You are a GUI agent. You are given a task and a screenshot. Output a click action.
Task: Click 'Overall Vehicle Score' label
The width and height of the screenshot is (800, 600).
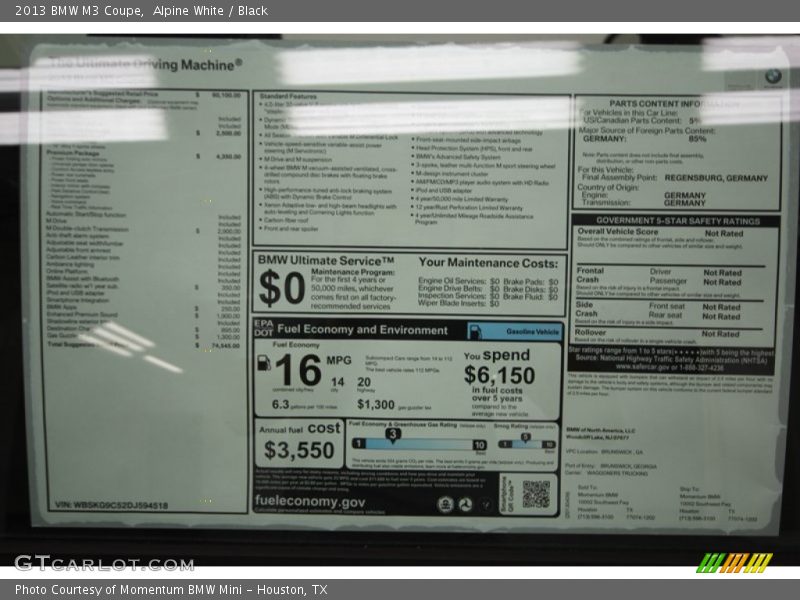pos(617,232)
